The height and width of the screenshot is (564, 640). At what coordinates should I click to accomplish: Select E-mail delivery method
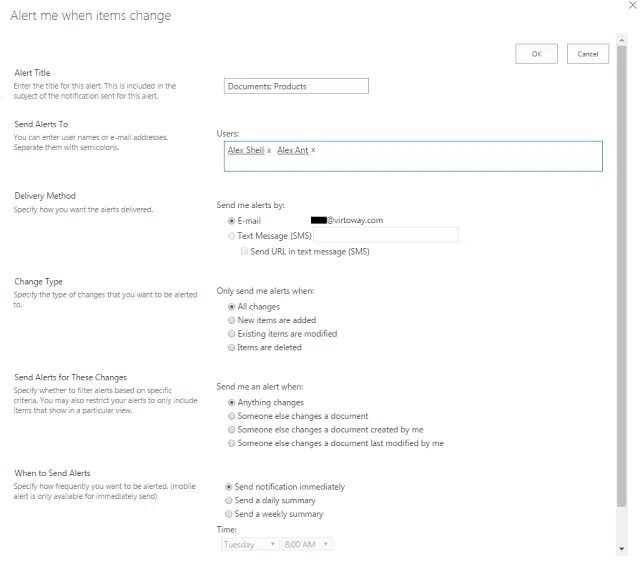231,221
